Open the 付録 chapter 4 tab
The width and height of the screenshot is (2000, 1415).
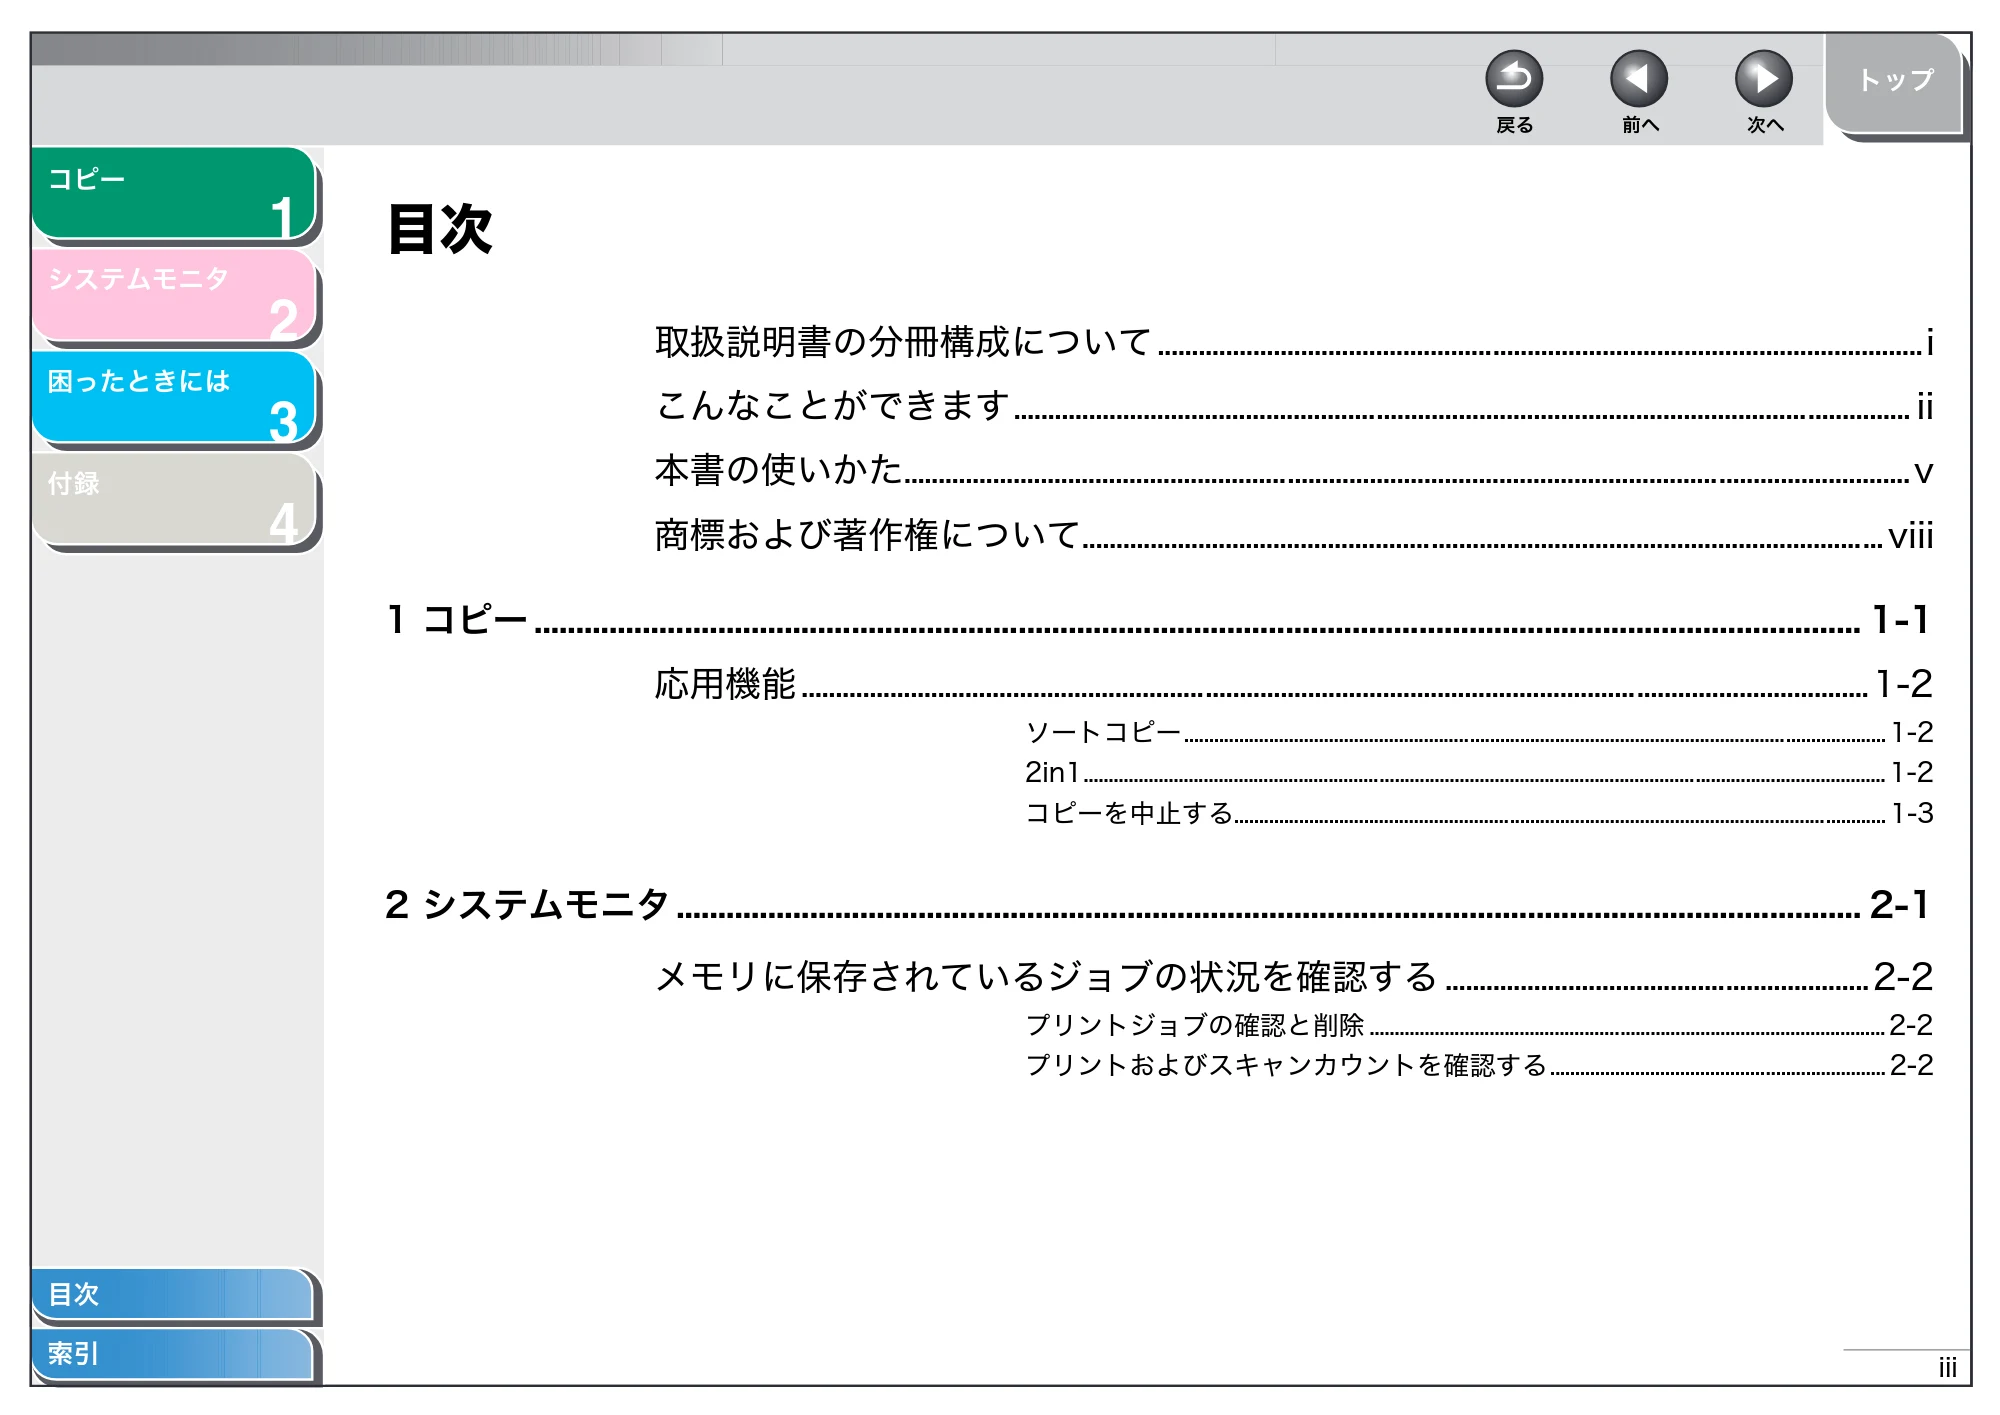pyautogui.click(x=174, y=499)
